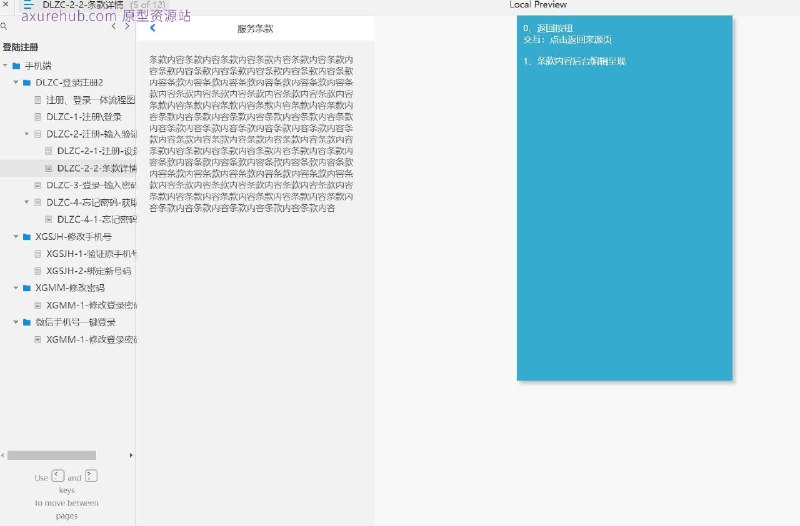Screen dimensions: 800x526
Task: Open the sitemap search magnifier
Action: 4,26
